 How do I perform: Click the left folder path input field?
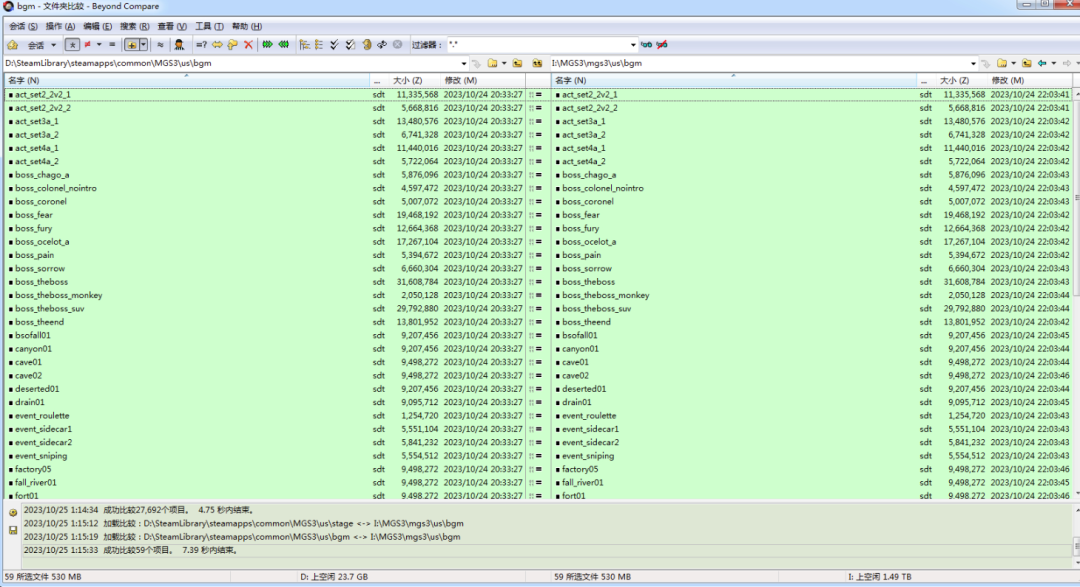click(231, 63)
